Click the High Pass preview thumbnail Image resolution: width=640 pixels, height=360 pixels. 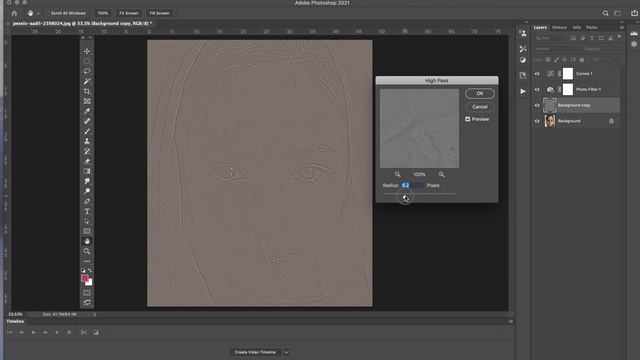[419, 129]
